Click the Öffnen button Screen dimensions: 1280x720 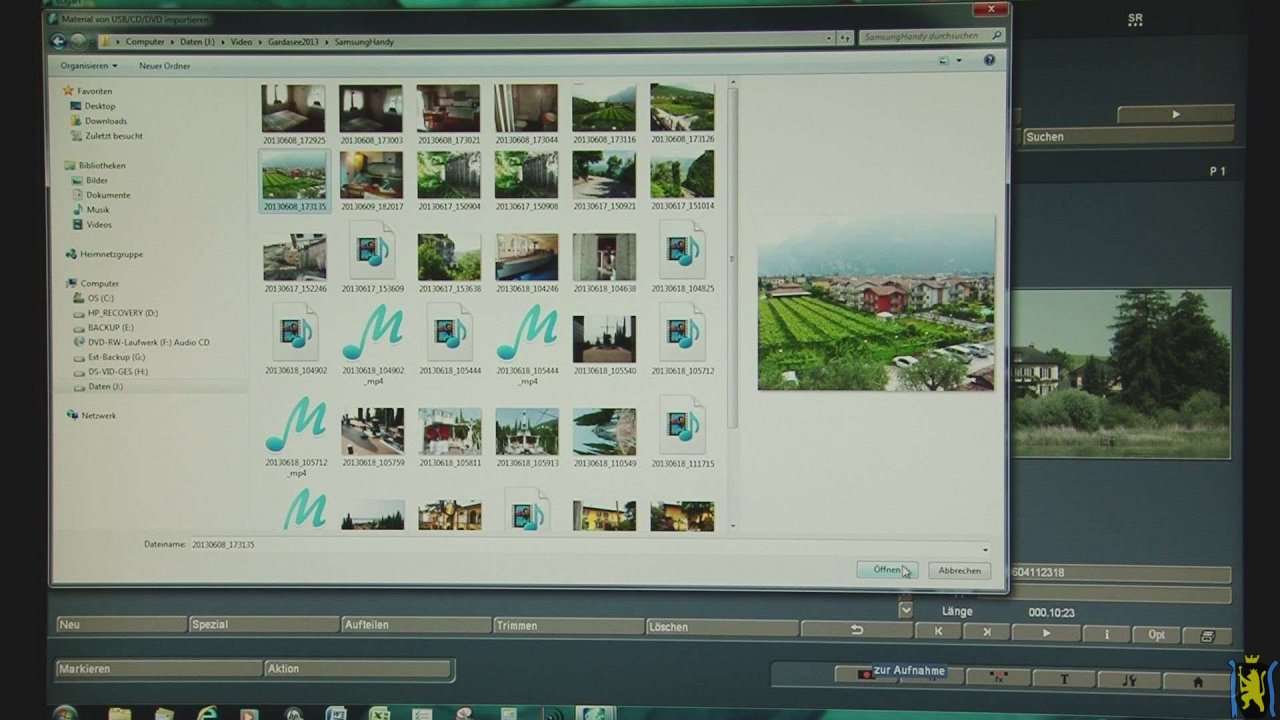(x=886, y=570)
